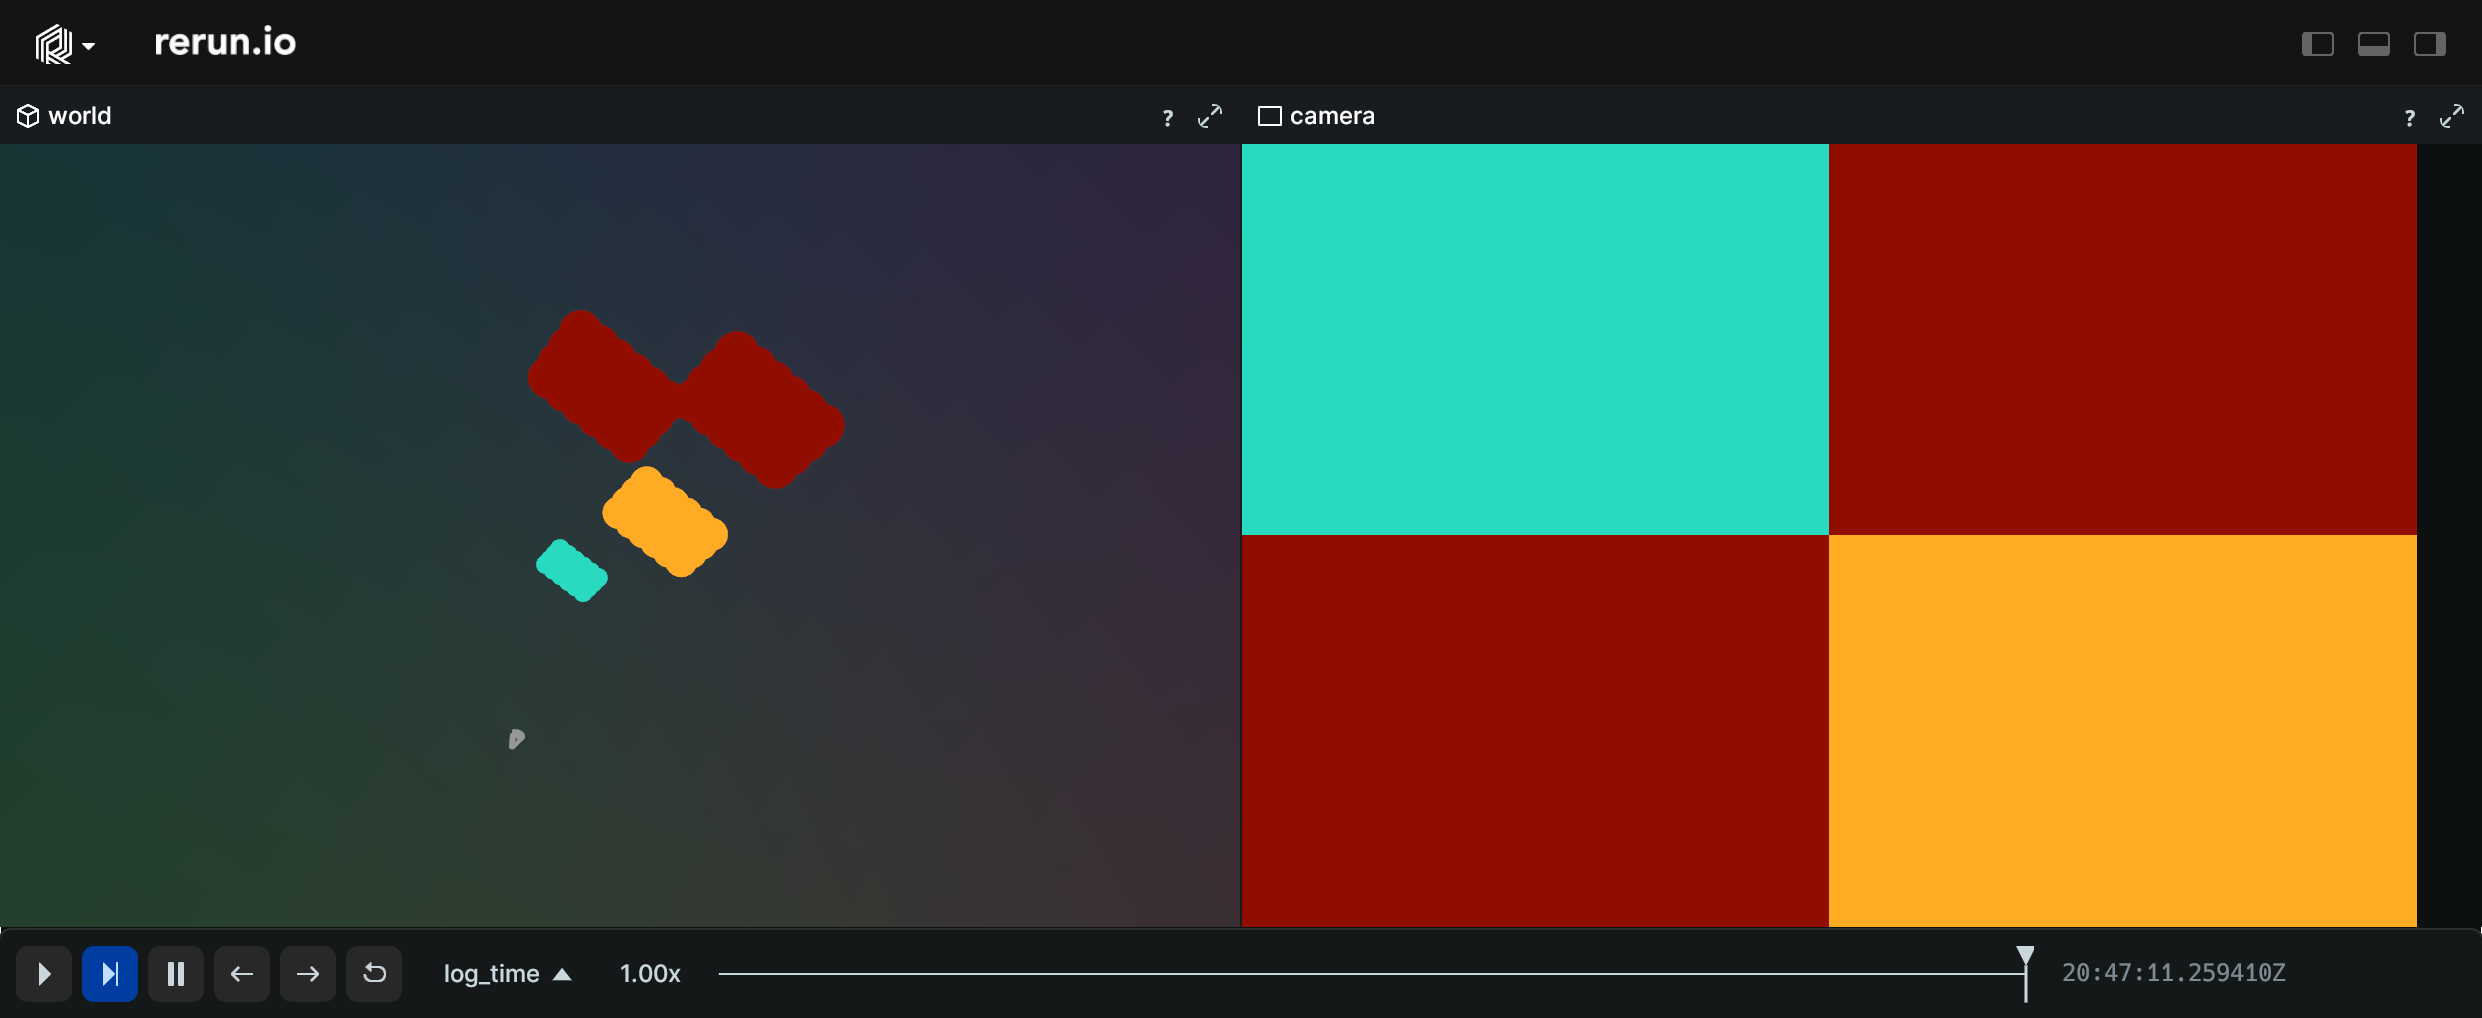This screenshot has width=2482, height=1018.
Task: Change the 1.00x playback speed
Action: click(649, 973)
